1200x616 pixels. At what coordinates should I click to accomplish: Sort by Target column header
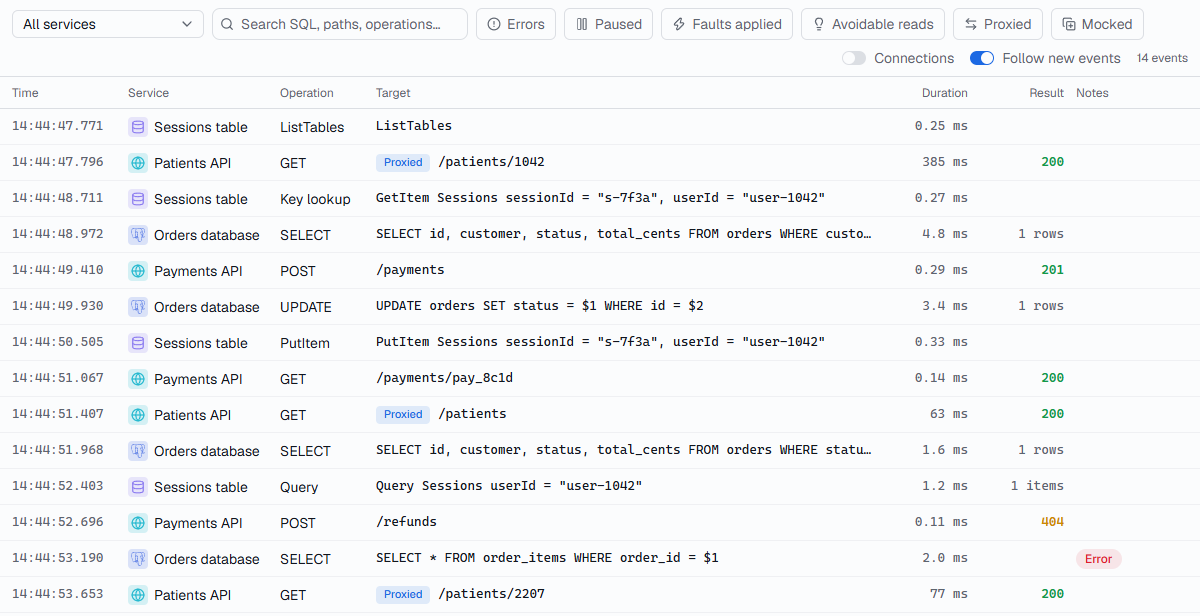(x=393, y=93)
